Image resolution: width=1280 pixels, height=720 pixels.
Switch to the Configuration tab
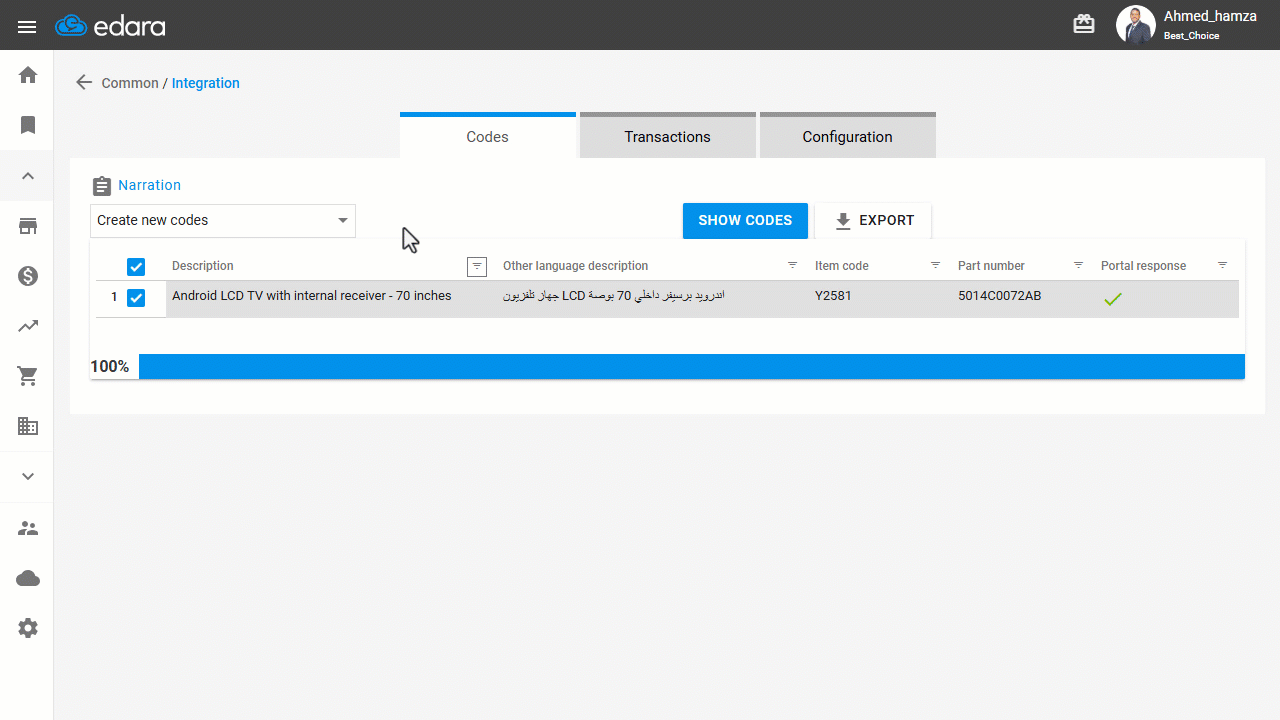848,135
